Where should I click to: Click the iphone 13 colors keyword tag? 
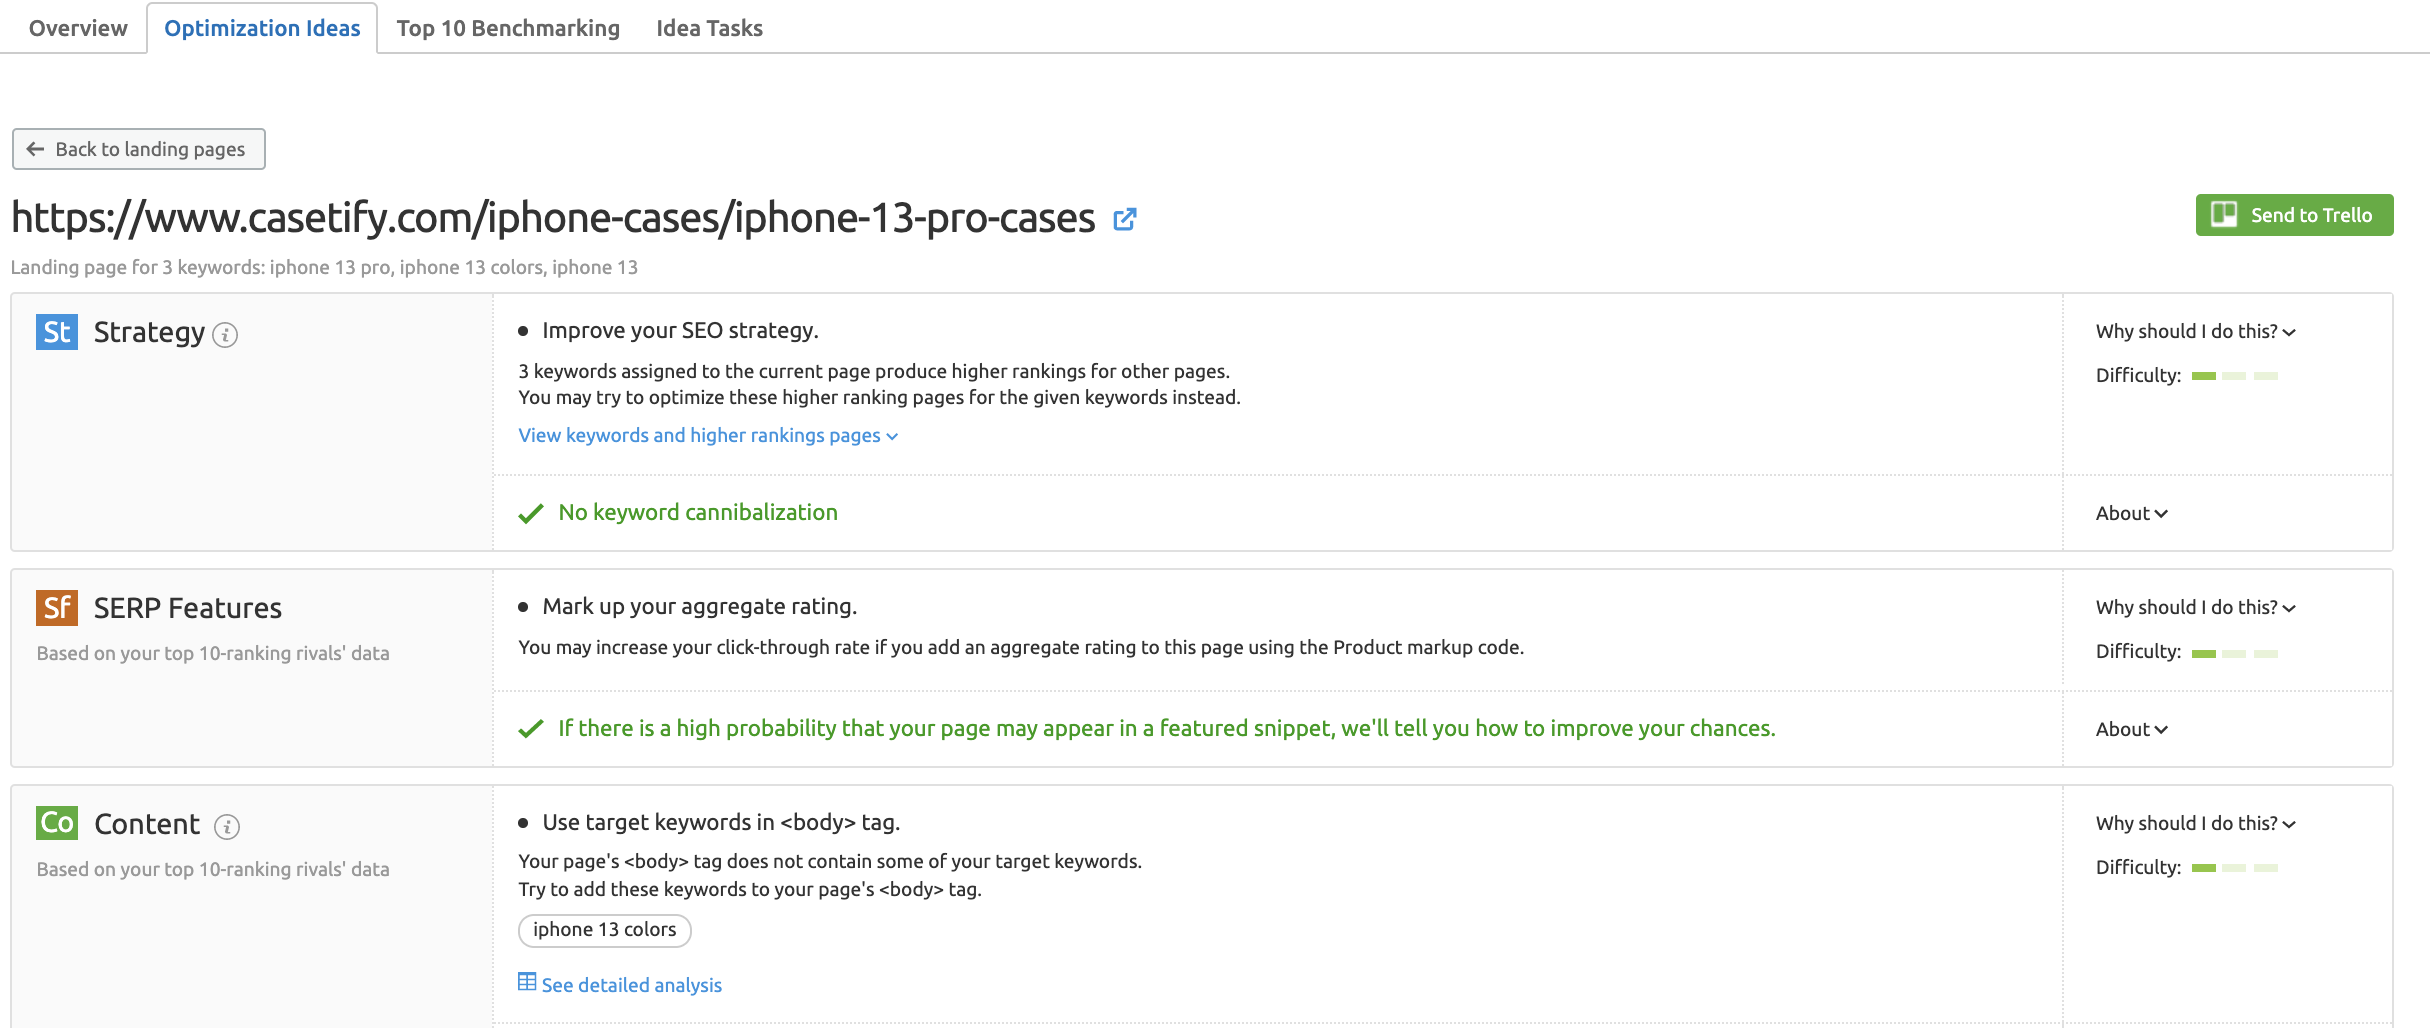coord(605,930)
